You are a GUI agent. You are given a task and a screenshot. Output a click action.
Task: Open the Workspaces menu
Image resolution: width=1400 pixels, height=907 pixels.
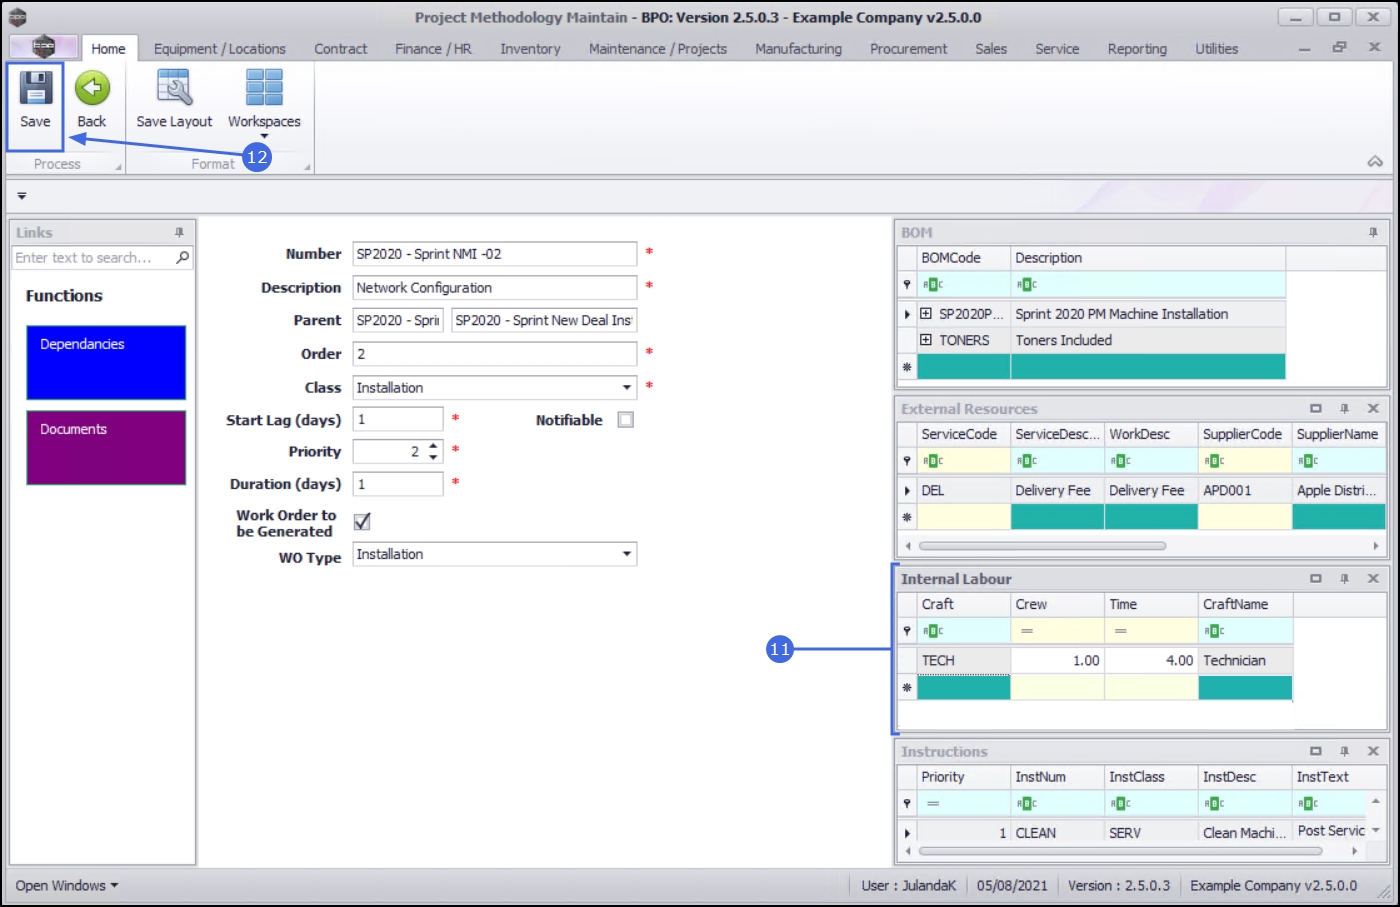tap(264, 101)
